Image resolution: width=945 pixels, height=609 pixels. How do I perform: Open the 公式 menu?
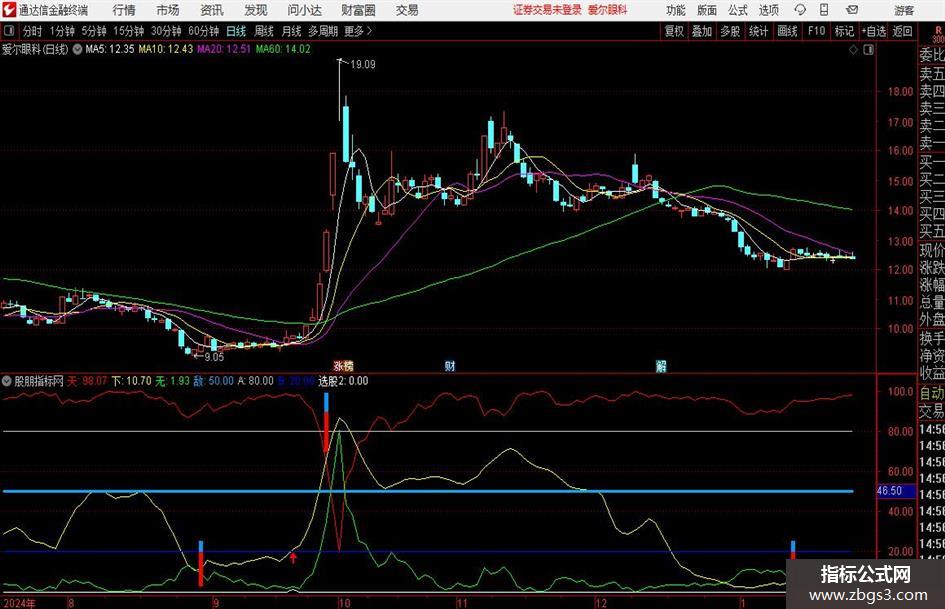point(737,10)
